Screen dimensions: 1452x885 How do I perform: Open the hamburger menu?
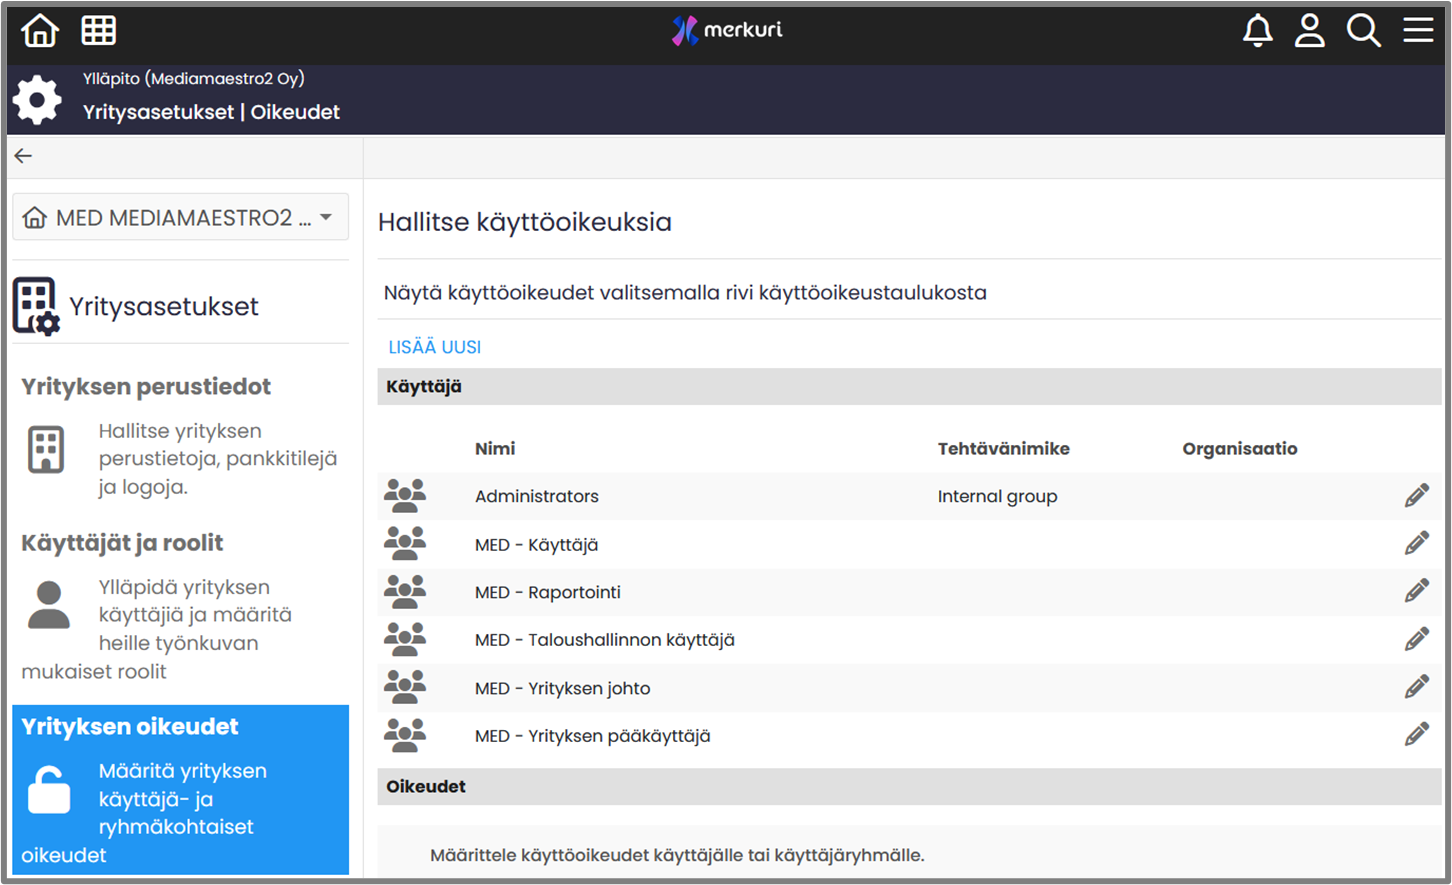pyautogui.click(x=1417, y=31)
